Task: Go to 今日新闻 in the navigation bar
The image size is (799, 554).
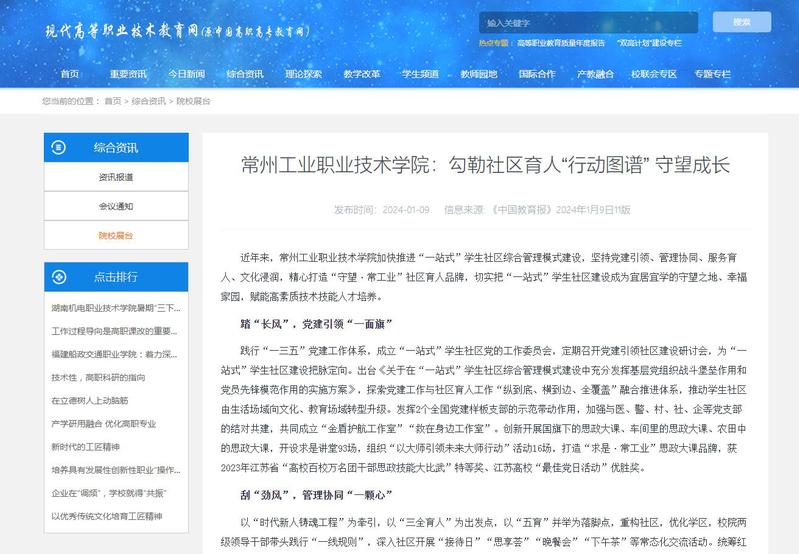Action: tap(186, 74)
